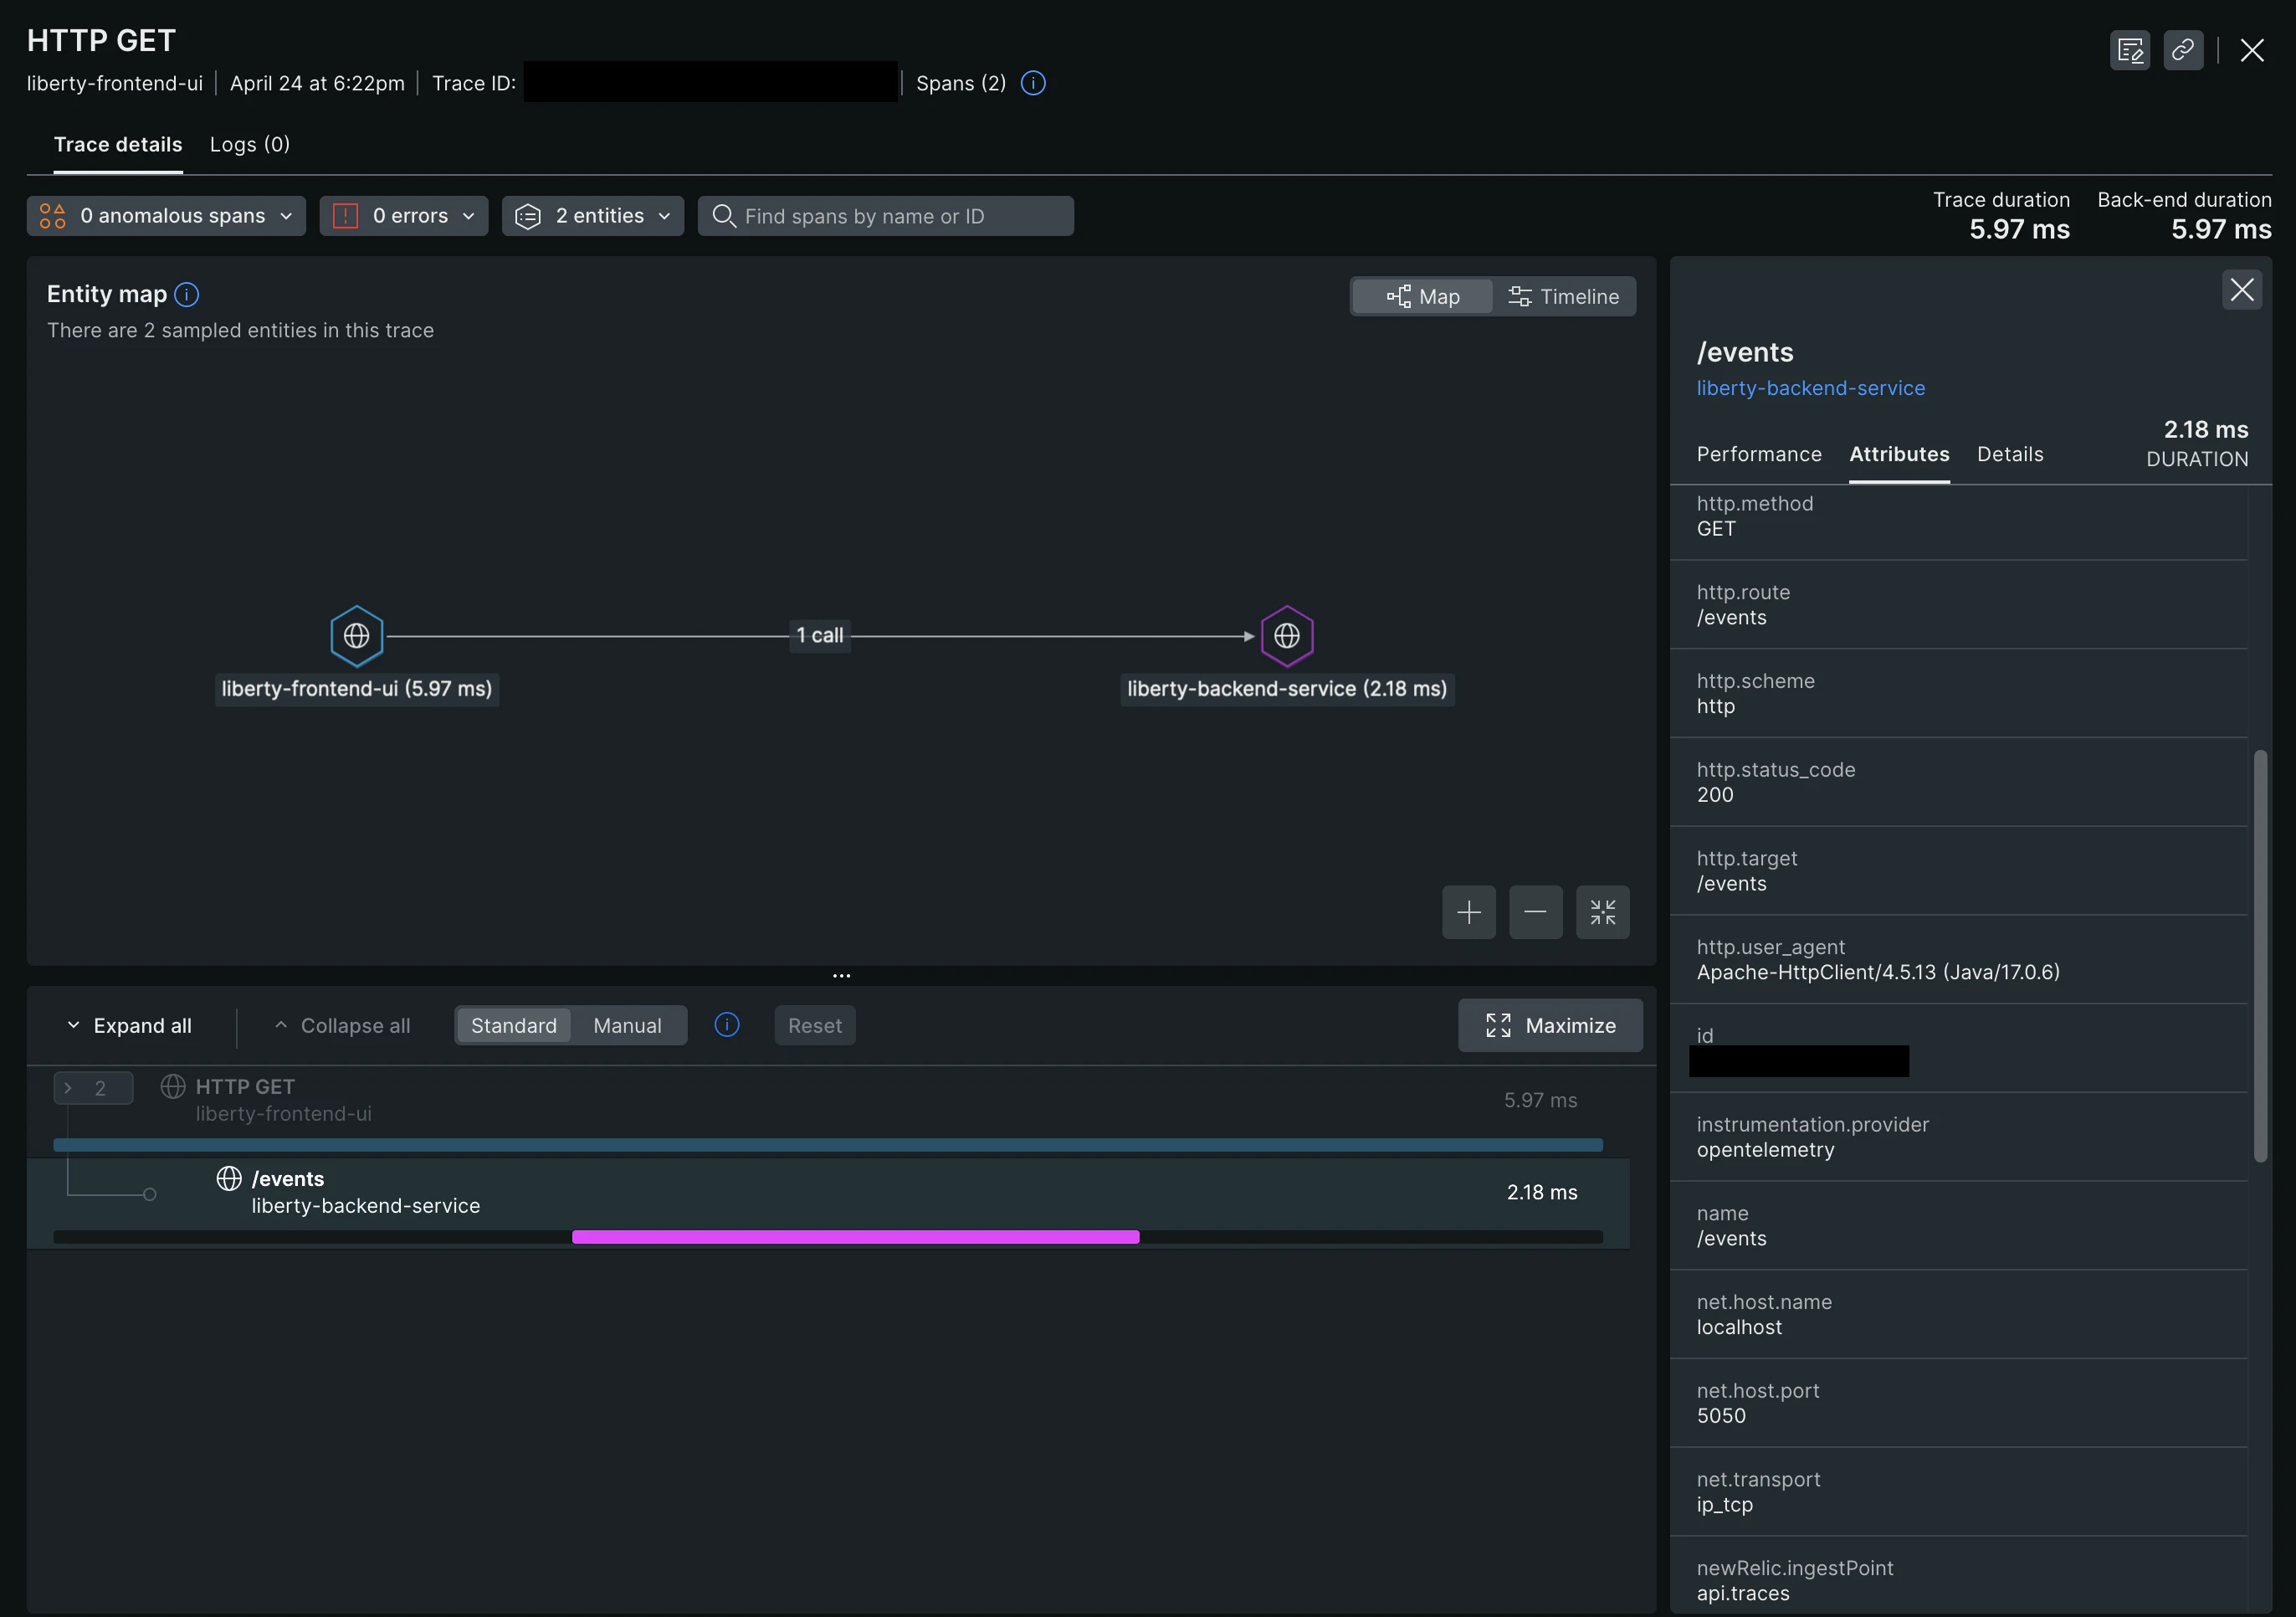Zoom in the entity map with plus
Screen dimensions: 2296x1617
click(x=1468, y=912)
